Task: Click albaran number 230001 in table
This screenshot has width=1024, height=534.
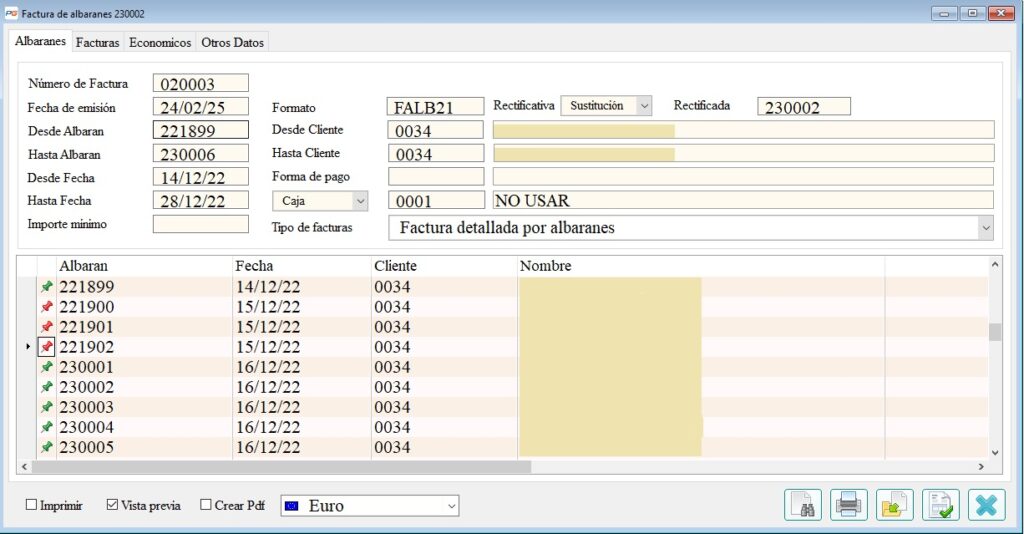Action: [86, 367]
